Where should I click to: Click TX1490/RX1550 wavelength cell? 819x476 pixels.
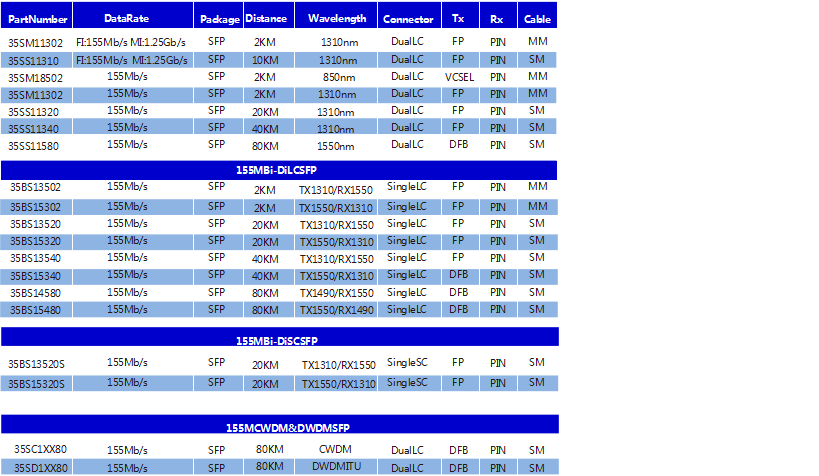click(x=336, y=293)
